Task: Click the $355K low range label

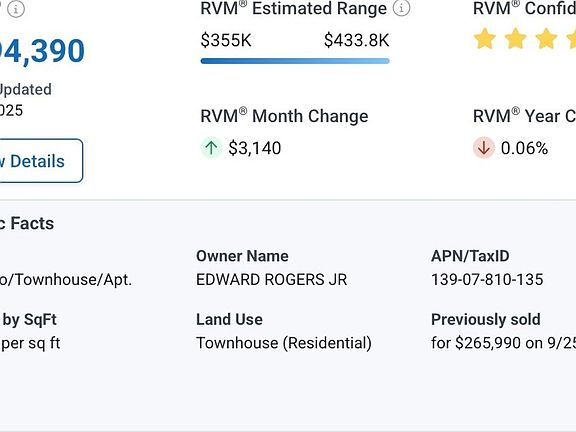Action: [x=226, y=40]
